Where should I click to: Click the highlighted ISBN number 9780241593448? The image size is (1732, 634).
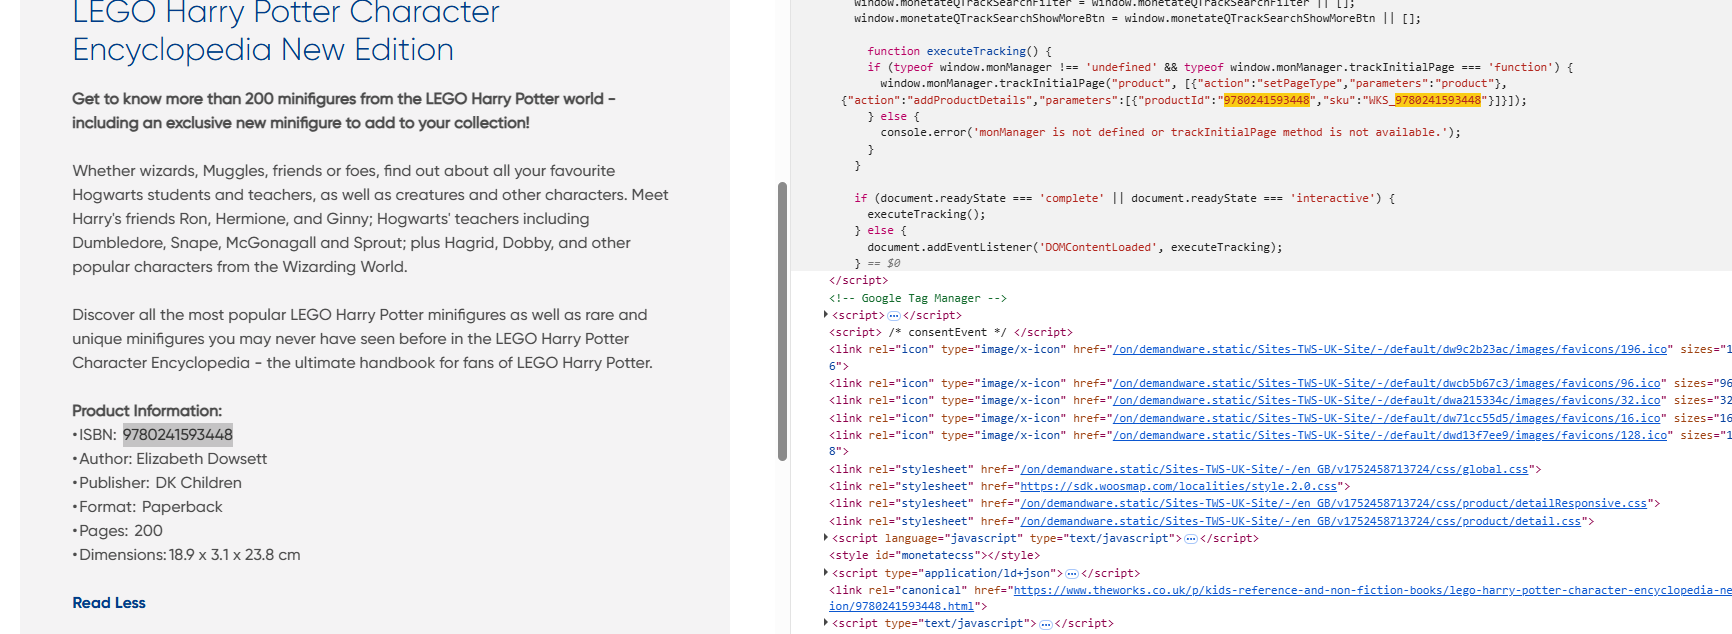point(178,434)
